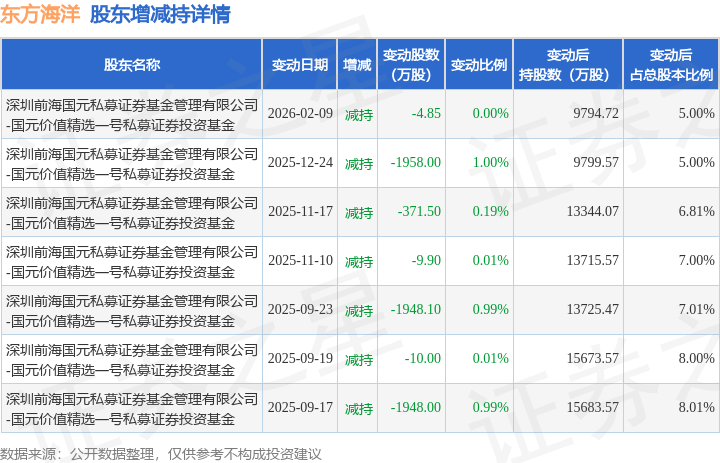The width and height of the screenshot is (720, 463).
Task: Click the 13344.07 holdings value
Action: pyautogui.click(x=593, y=211)
